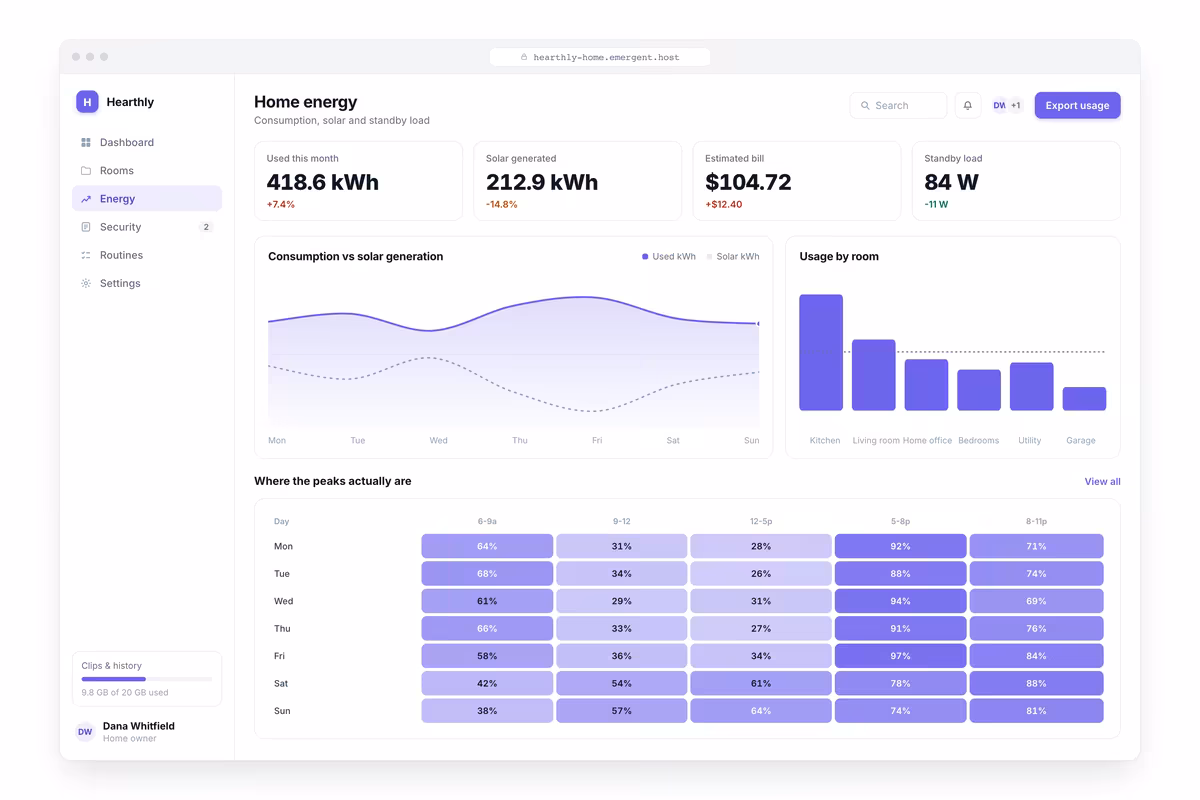Select the Kitchen usage bar
Viewport: 1200px width, 800px height.
pyautogui.click(x=821, y=352)
